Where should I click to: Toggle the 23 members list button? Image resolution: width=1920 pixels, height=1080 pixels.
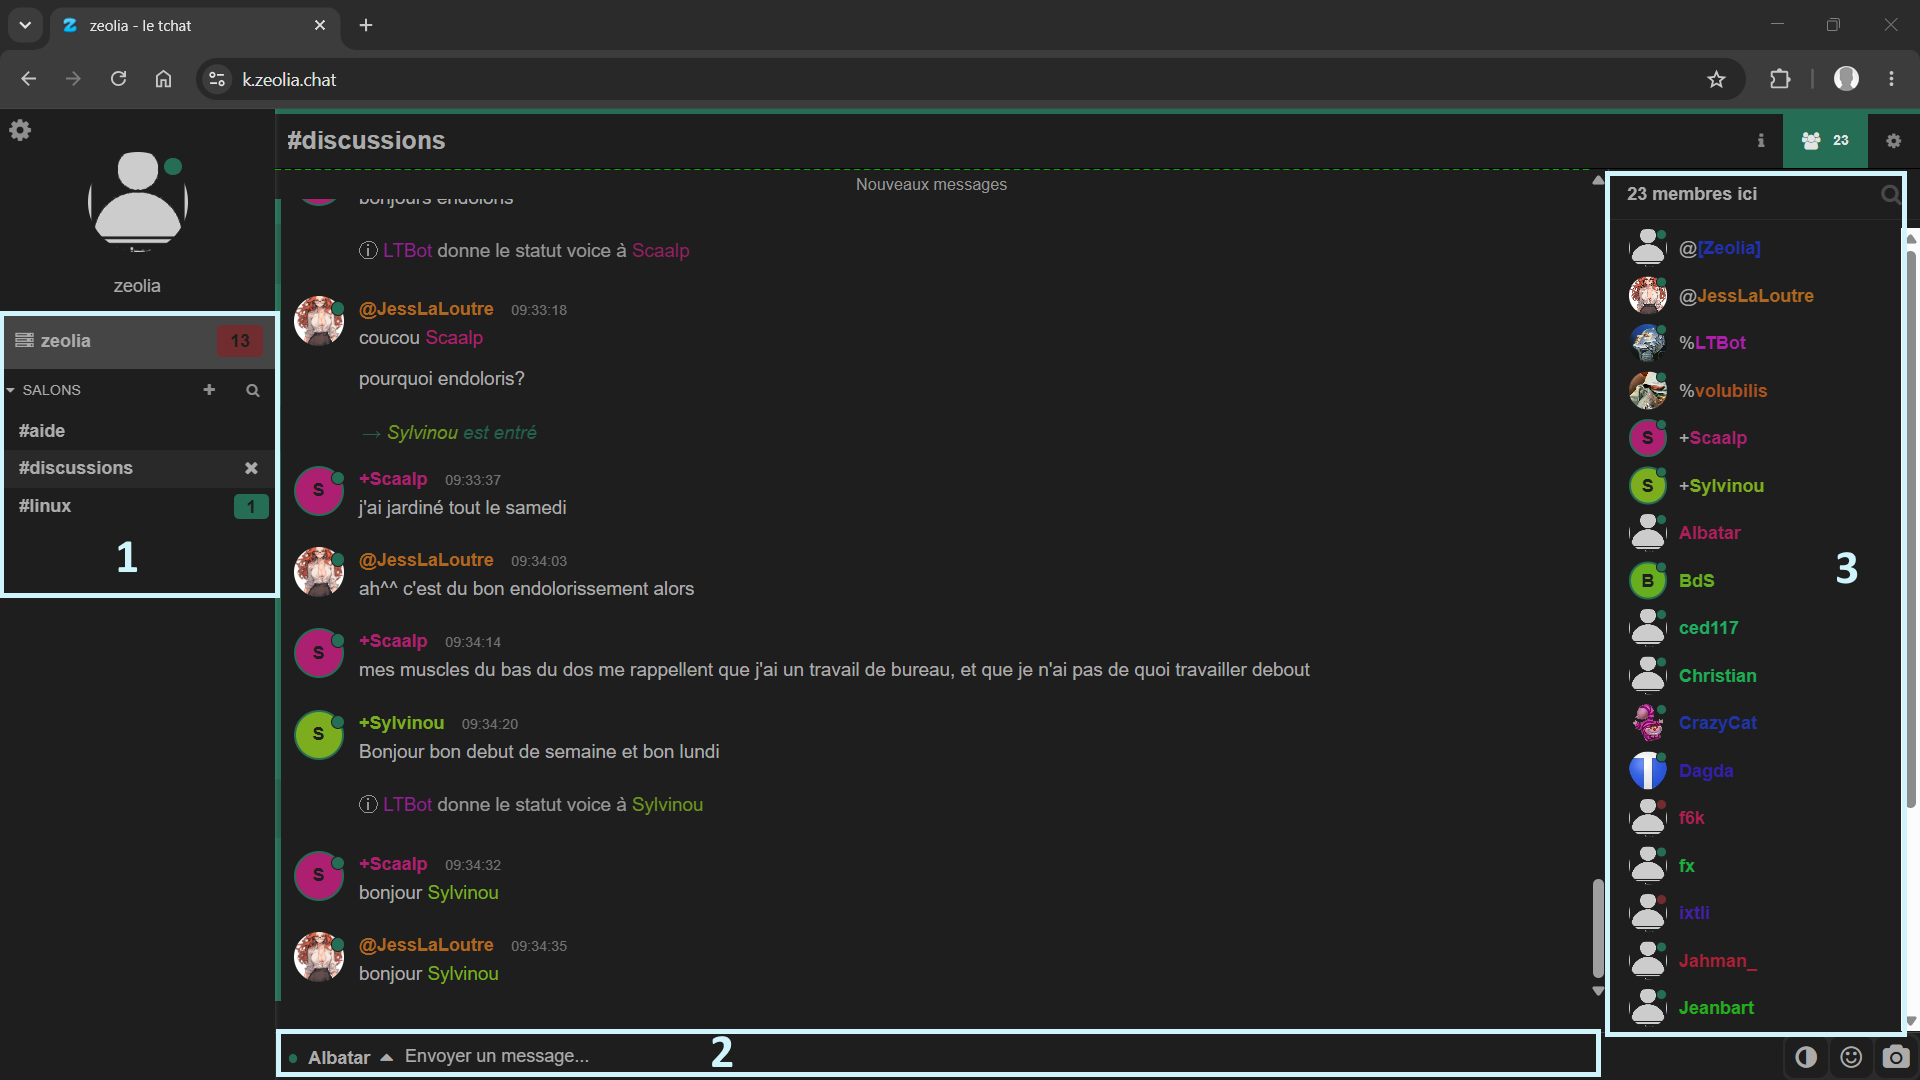1825,141
